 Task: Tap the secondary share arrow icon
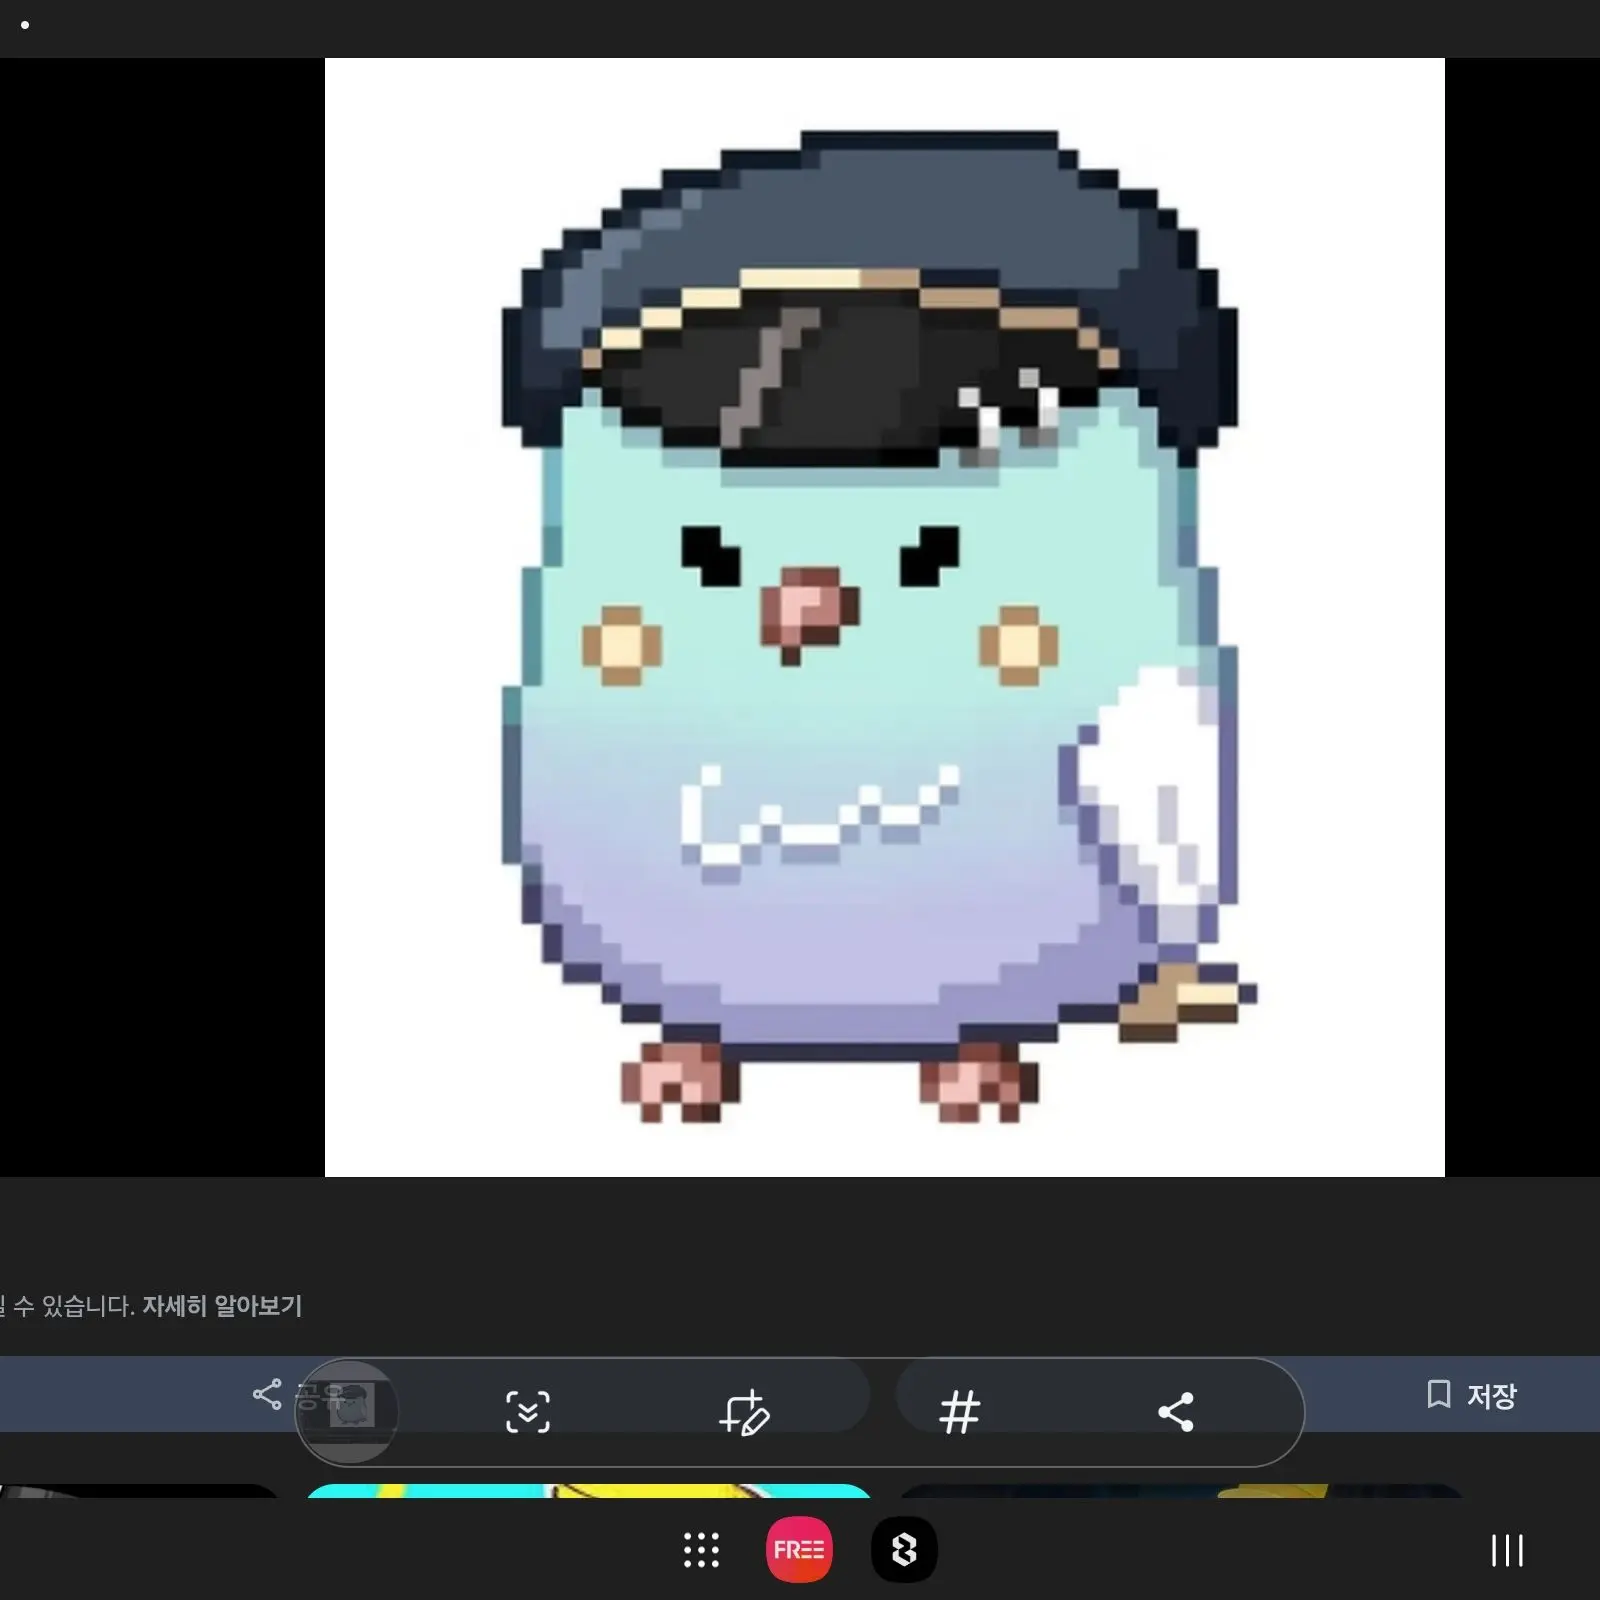coord(1178,1413)
